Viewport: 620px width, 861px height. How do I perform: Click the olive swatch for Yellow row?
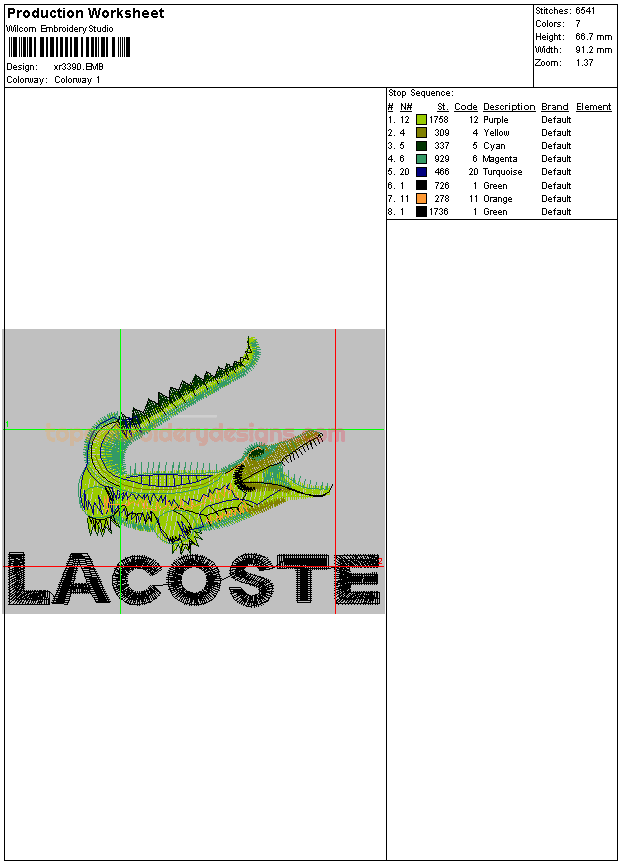[x=421, y=133]
